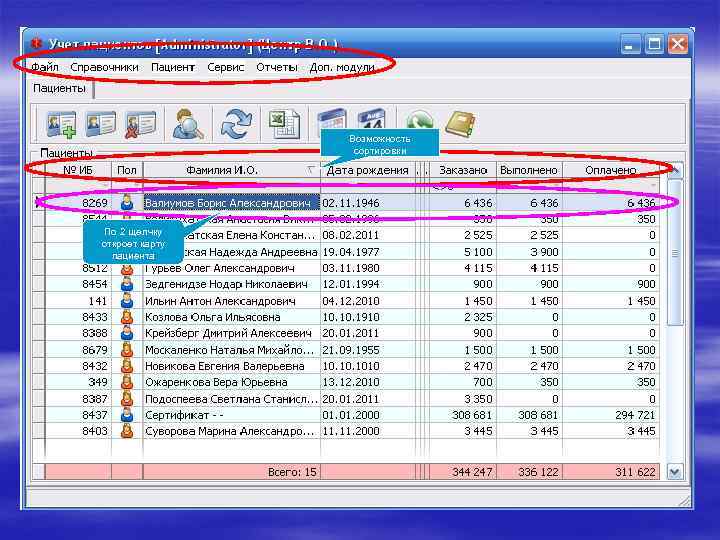
Task: Click ordered amount 5 100
Action: point(478,252)
